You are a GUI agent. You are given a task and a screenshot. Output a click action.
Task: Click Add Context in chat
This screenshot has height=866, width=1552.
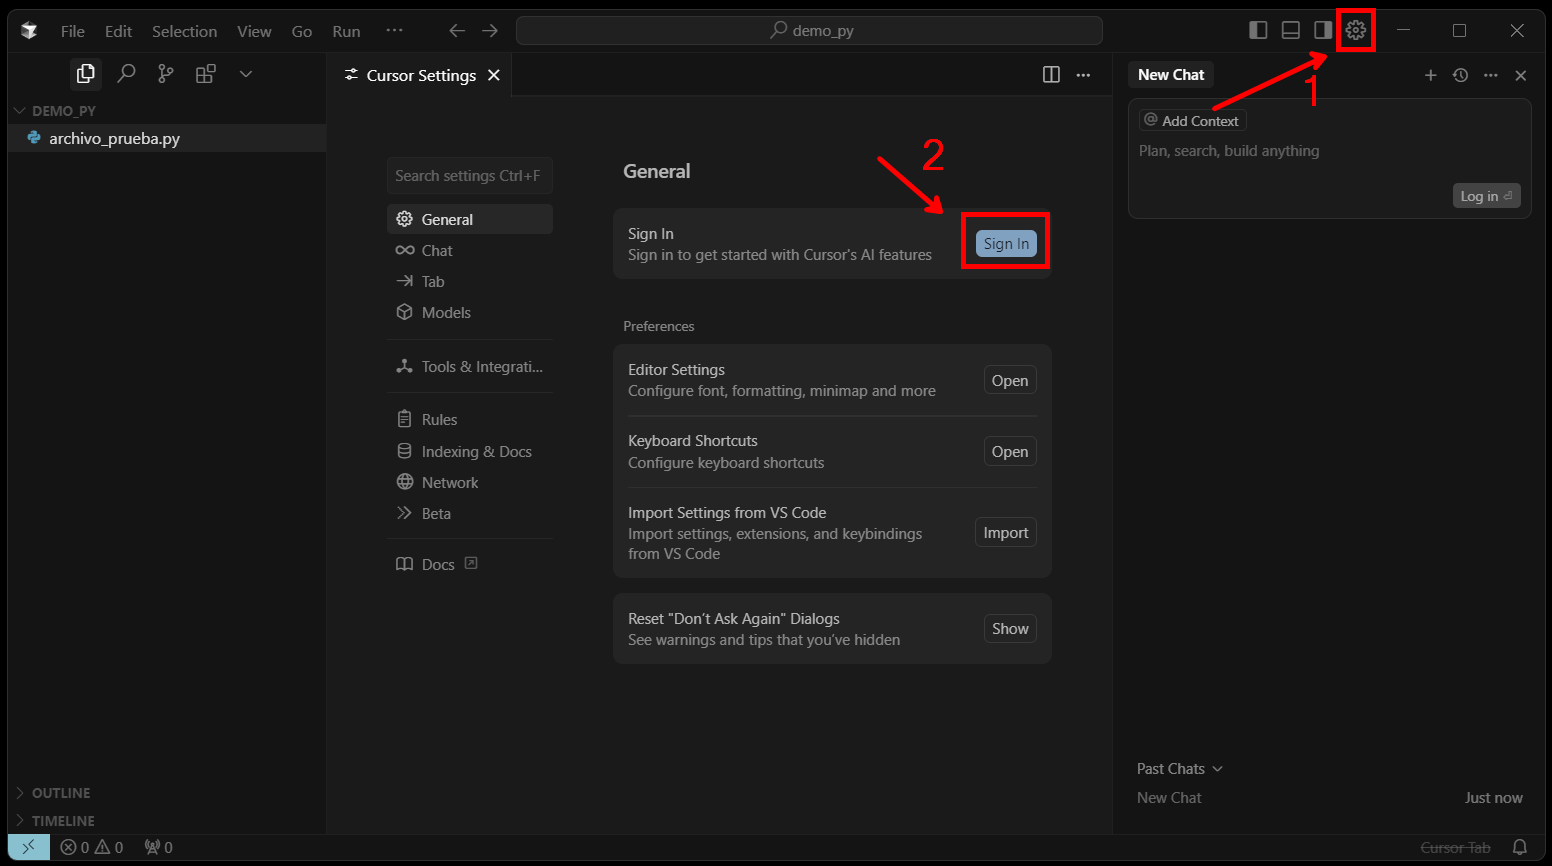tap(1192, 121)
